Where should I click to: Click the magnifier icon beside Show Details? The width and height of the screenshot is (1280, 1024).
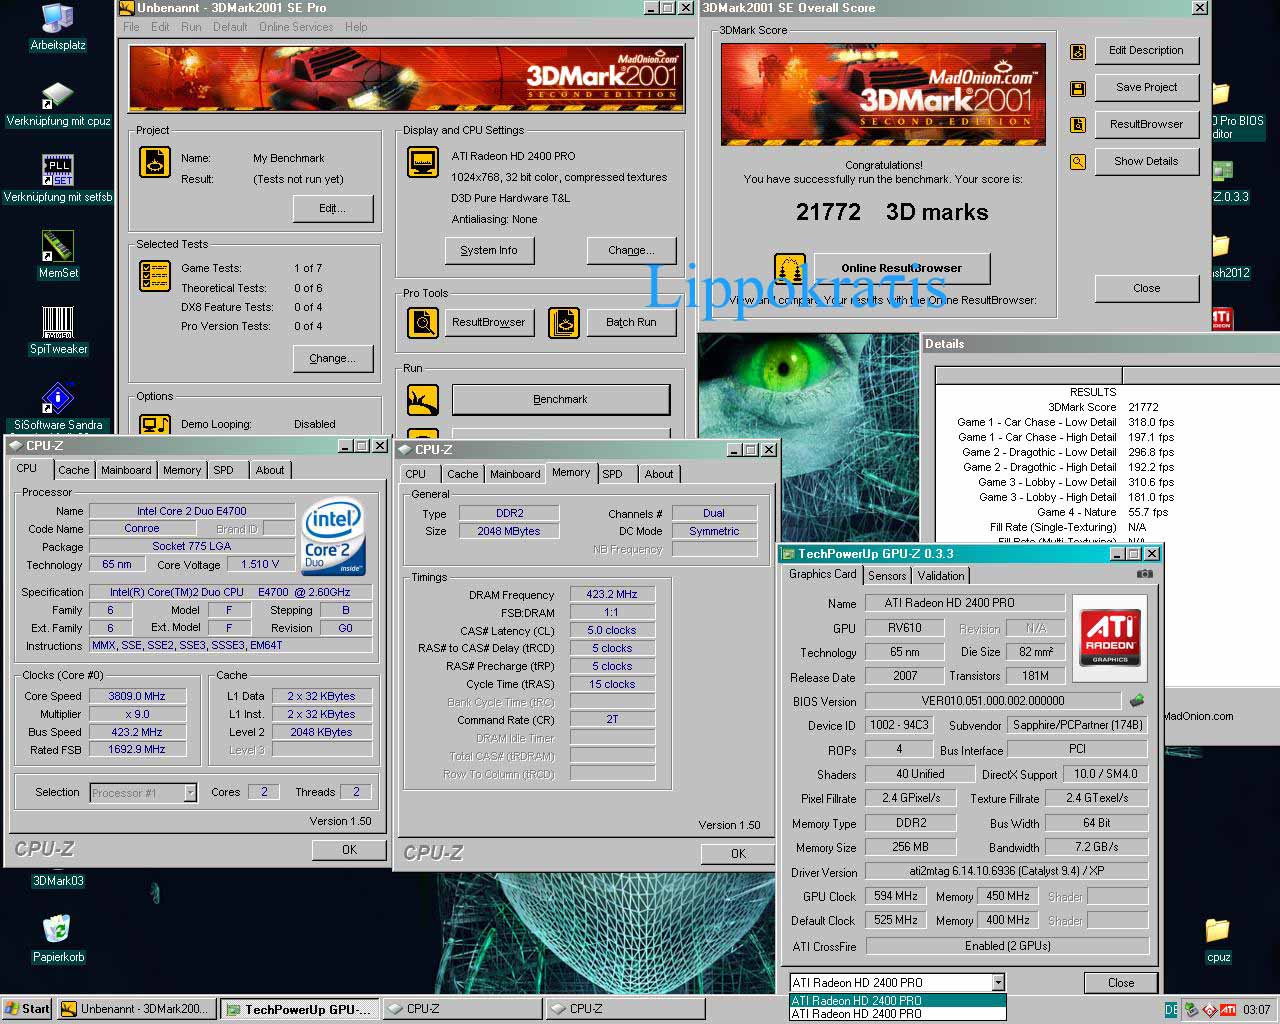pos(1078,161)
